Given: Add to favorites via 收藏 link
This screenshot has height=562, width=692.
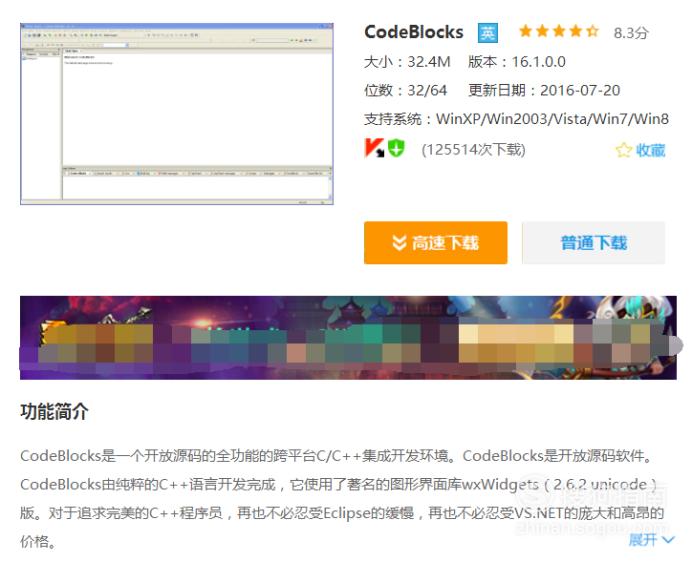Looking at the screenshot, I should 650,150.
